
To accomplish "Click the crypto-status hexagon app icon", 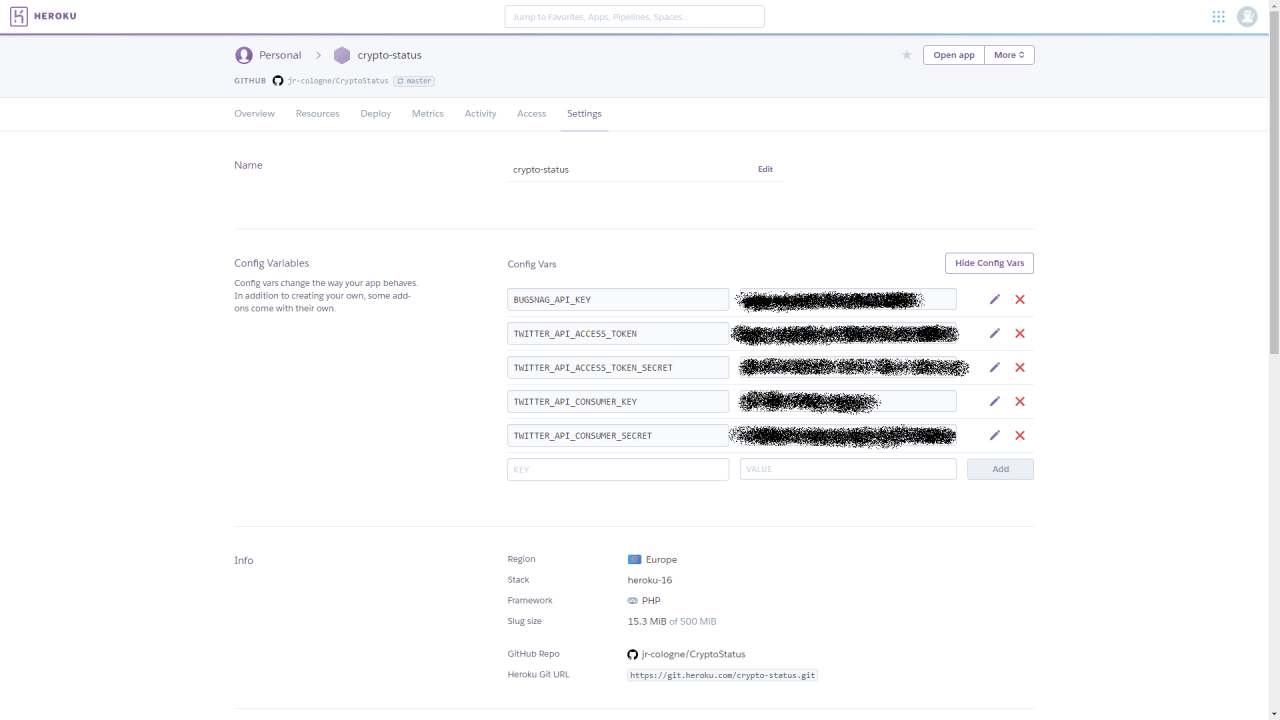I will pyautogui.click(x=342, y=55).
